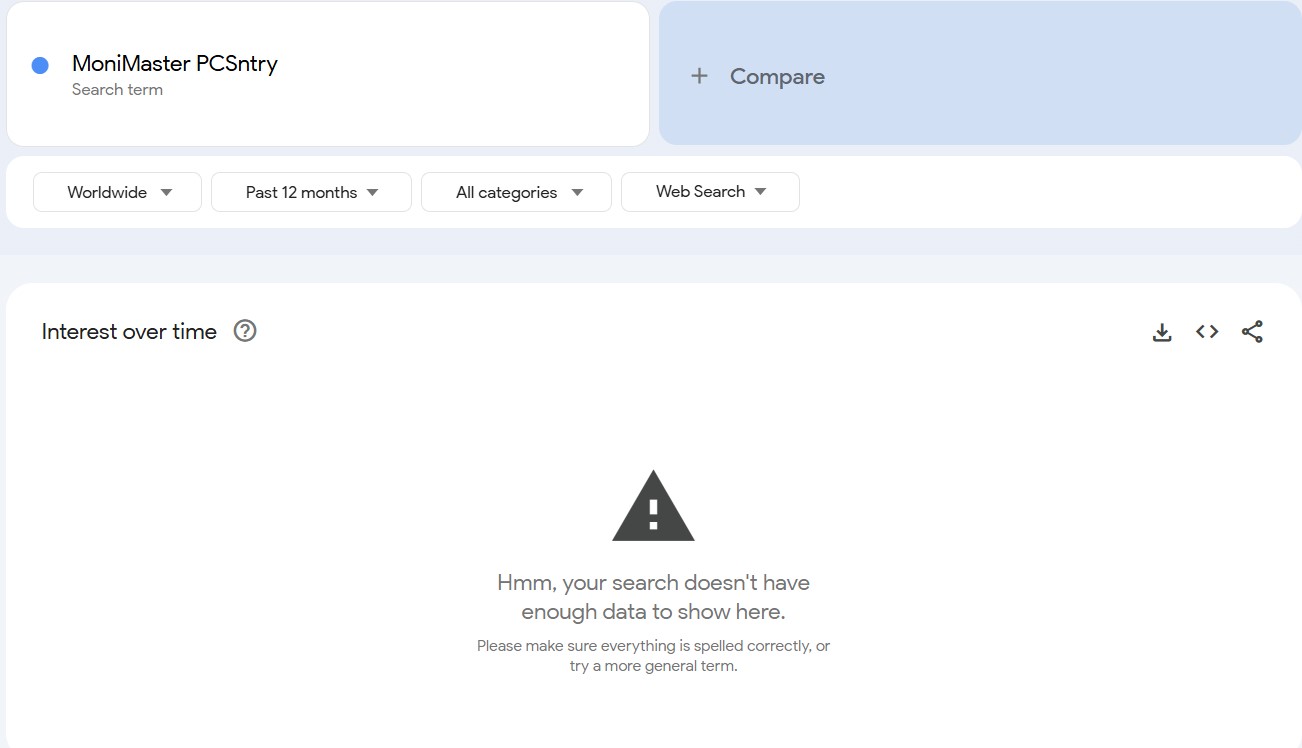Share the Interest over time chart
Screen dimensions: 1302x748
[1252, 332]
